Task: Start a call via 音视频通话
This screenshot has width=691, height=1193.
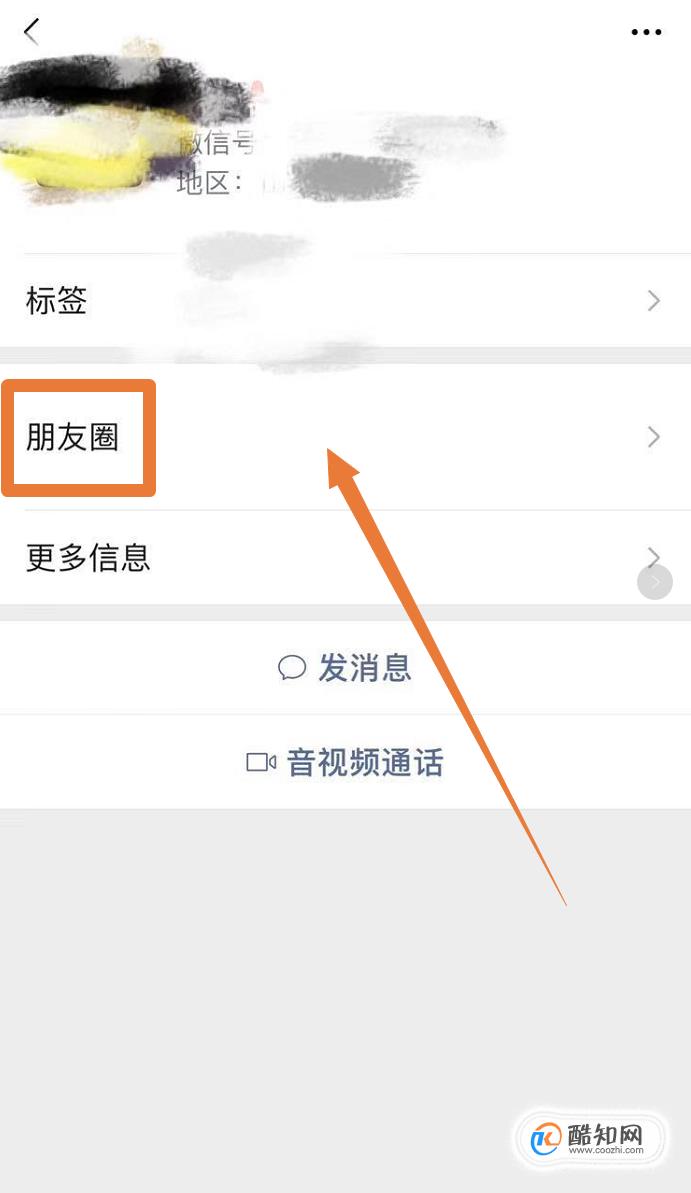Action: (x=346, y=762)
